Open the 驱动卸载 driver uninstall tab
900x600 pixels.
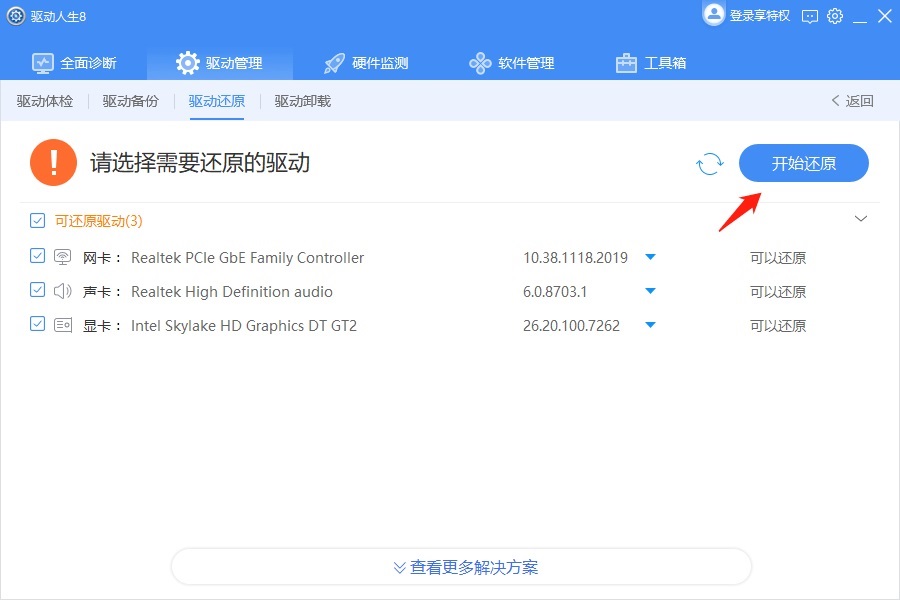[x=301, y=101]
